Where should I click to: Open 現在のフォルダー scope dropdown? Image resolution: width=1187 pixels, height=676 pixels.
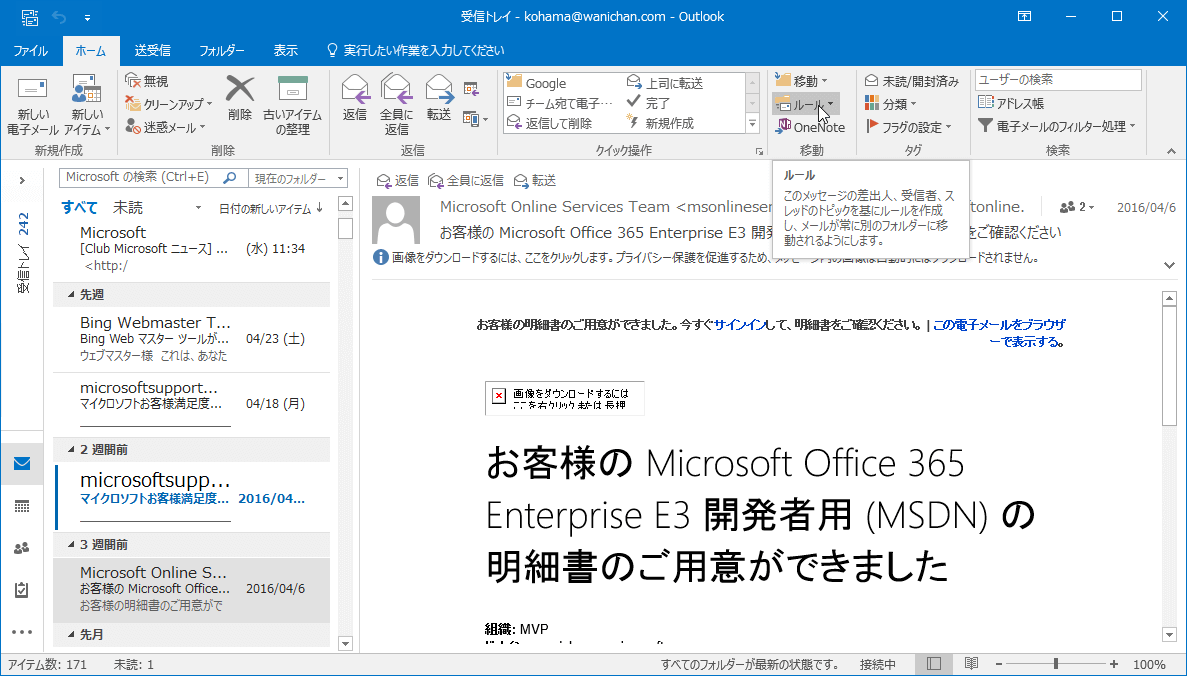pos(298,179)
